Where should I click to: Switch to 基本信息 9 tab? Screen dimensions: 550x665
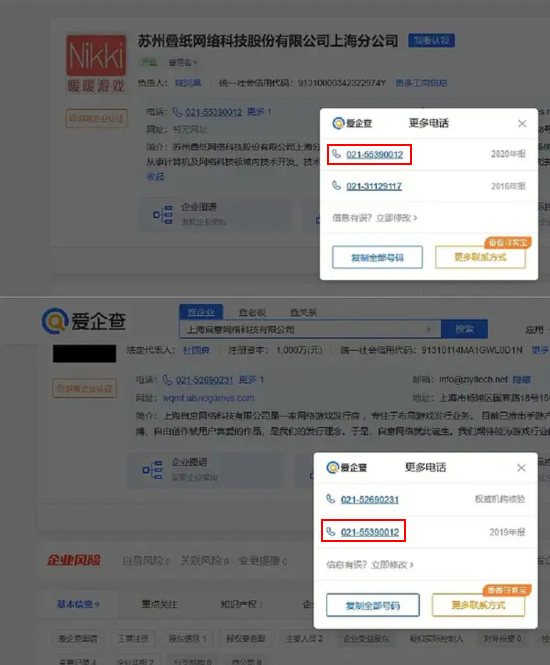click(x=78, y=604)
